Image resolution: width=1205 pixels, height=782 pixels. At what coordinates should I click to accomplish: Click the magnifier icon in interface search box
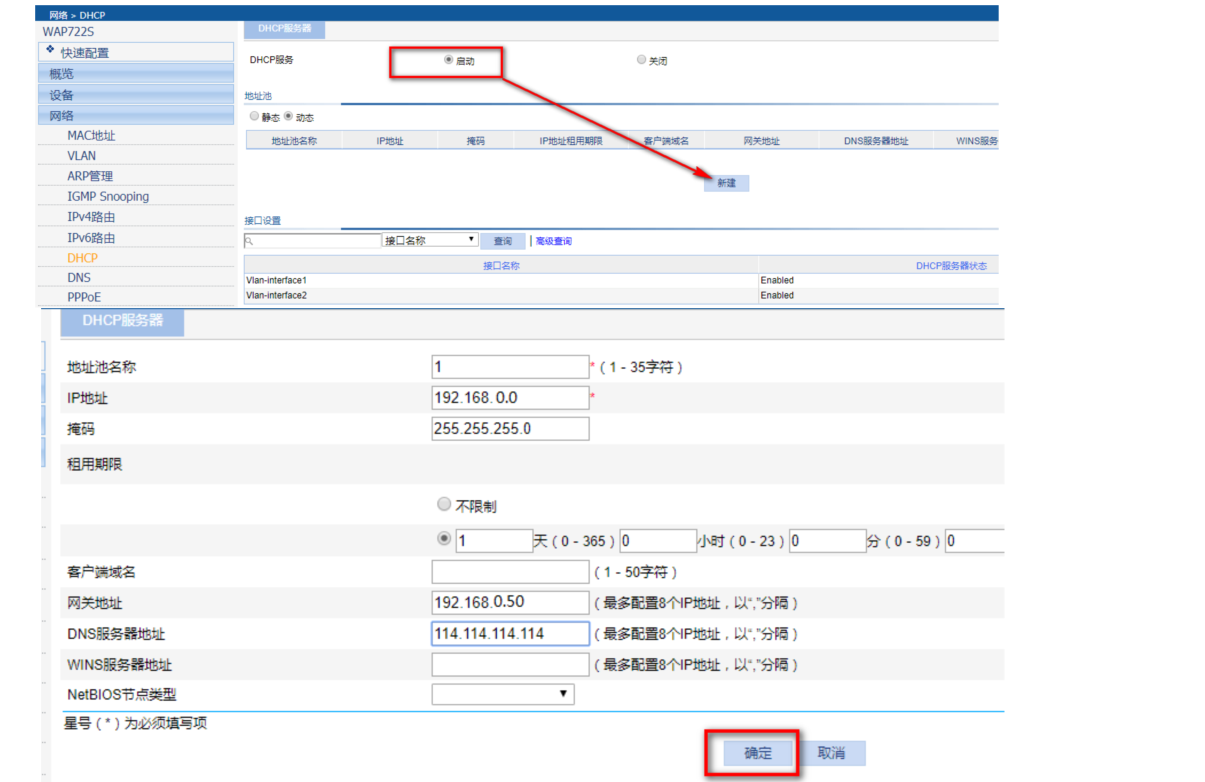coord(250,241)
